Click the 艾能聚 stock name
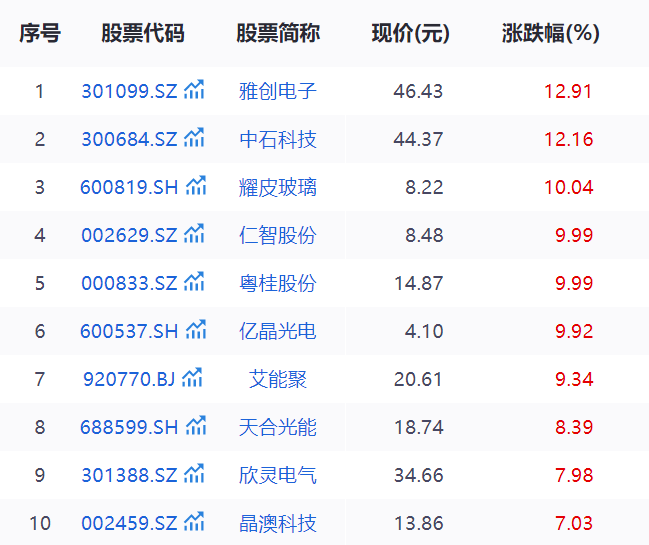Screen dimensions: 649x545 (278, 379)
